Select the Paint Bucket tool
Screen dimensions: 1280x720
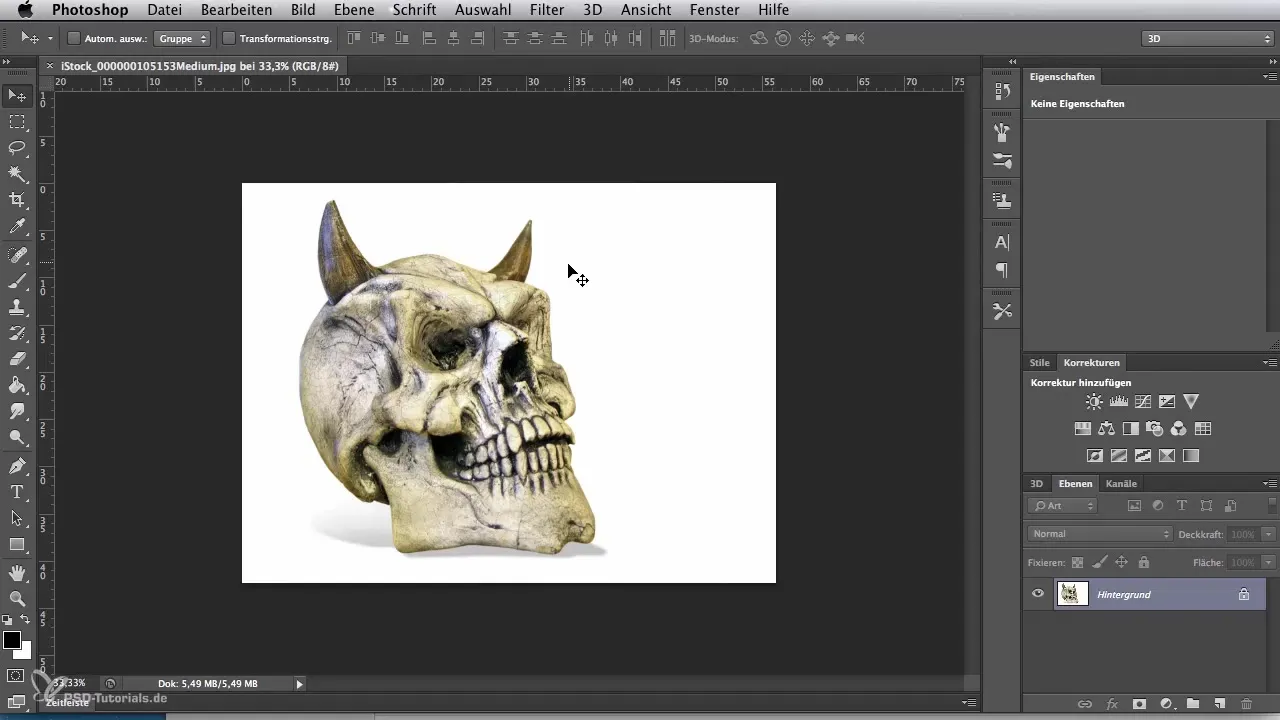click(17, 385)
